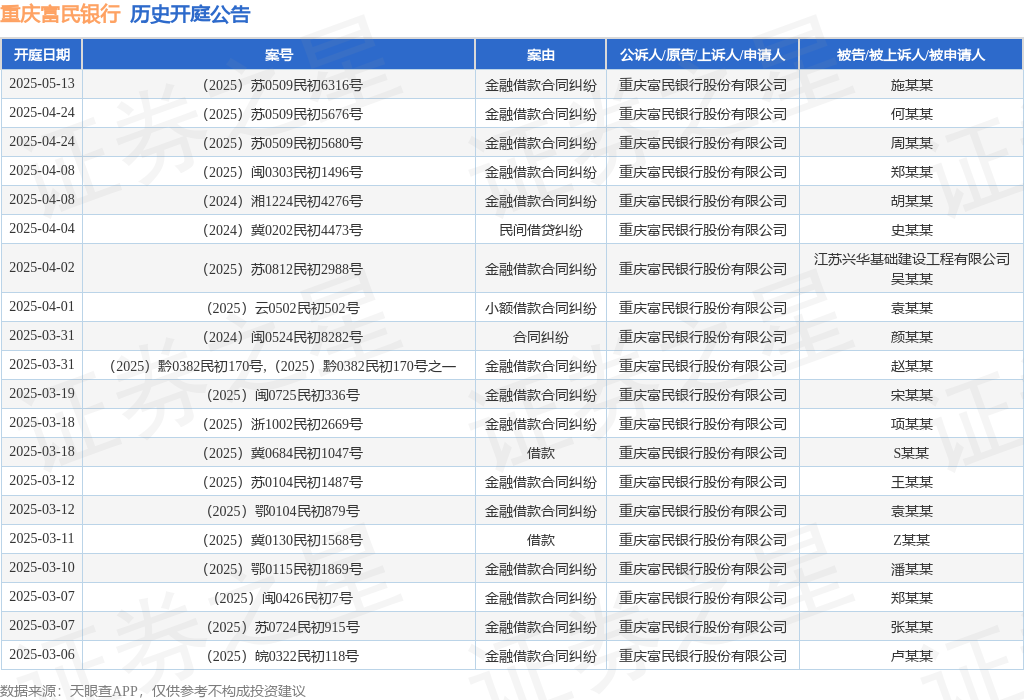Select the 小额借款合同纠纷 case cause
The height and width of the screenshot is (700, 1024).
(x=541, y=308)
